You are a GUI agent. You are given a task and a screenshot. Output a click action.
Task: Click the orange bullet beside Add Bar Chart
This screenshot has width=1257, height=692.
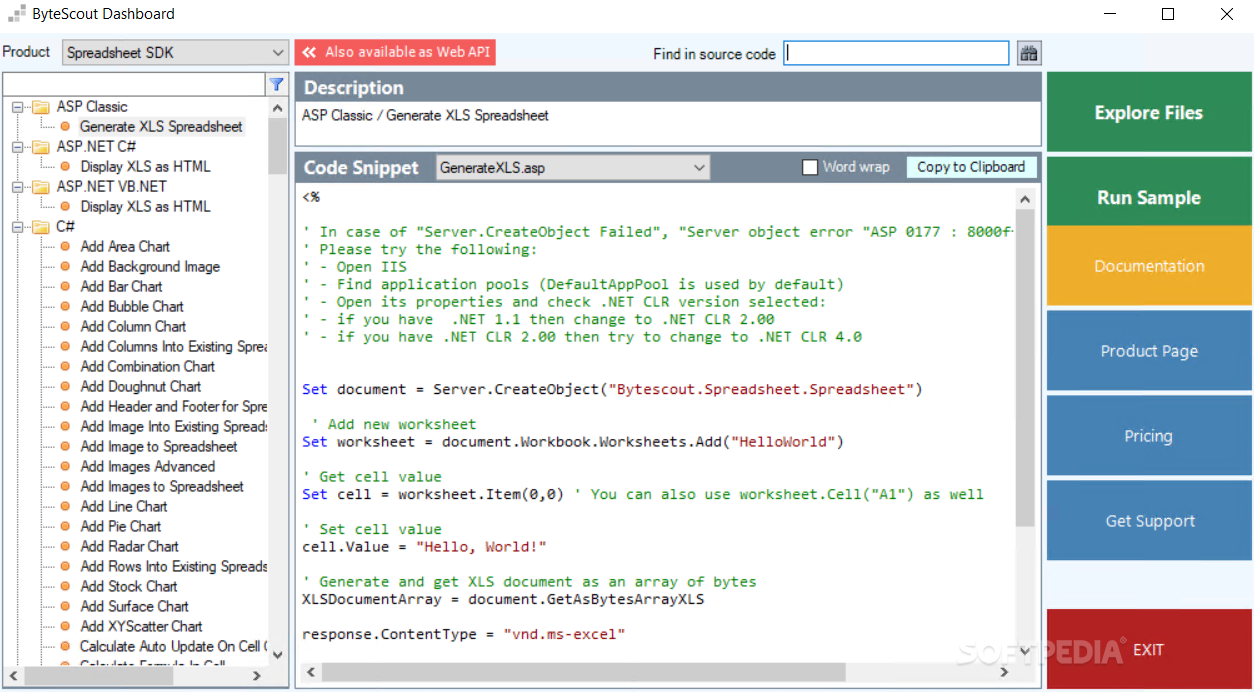[x=65, y=287]
